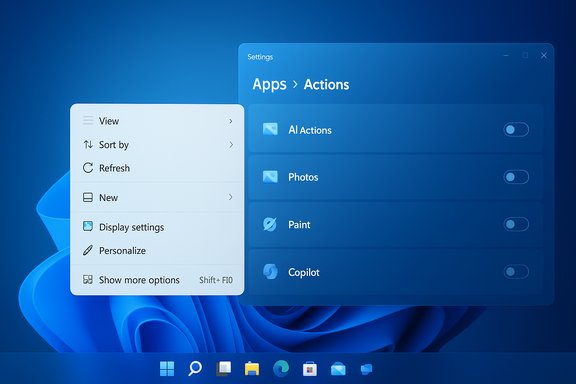Click the Settings window title text
The image size is (576, 384).
tap(260, 57)
